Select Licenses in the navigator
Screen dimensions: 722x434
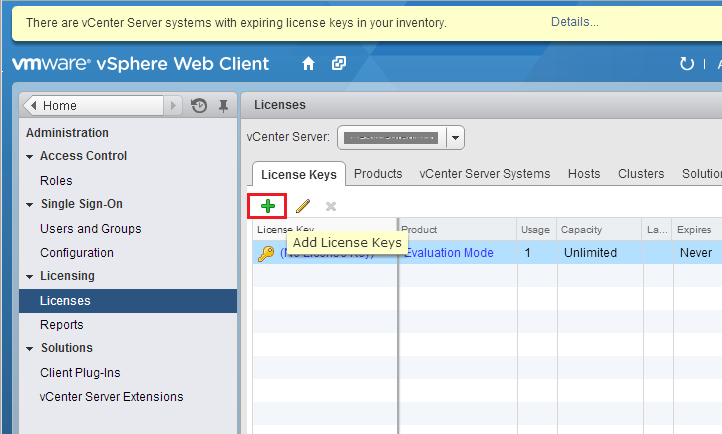(128, 301)
